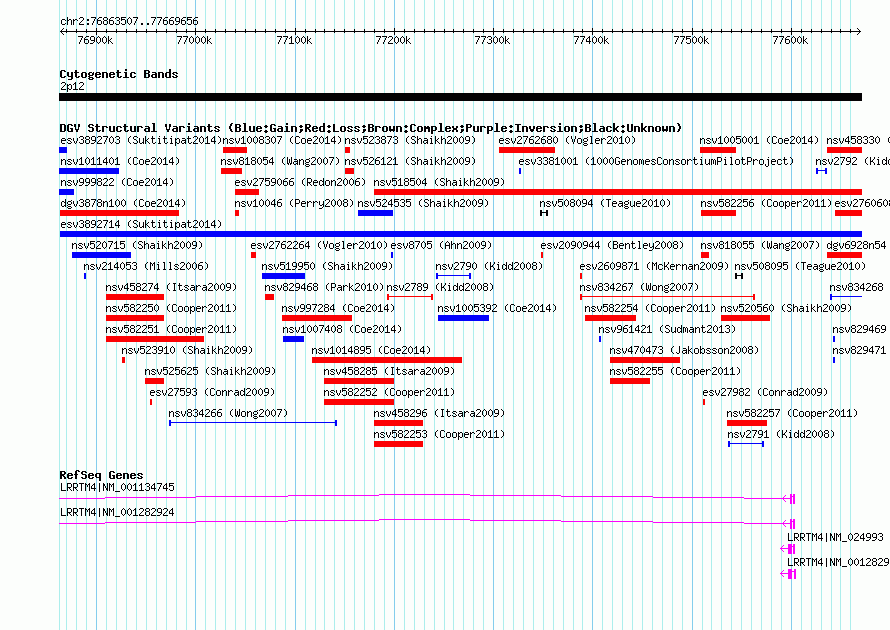Image resolution: width=890 pixels, height=630 pixels.
Task: Click esv3381001 1000GenomesConsortiumPilotProject label
Action: (x=656, y=161)
